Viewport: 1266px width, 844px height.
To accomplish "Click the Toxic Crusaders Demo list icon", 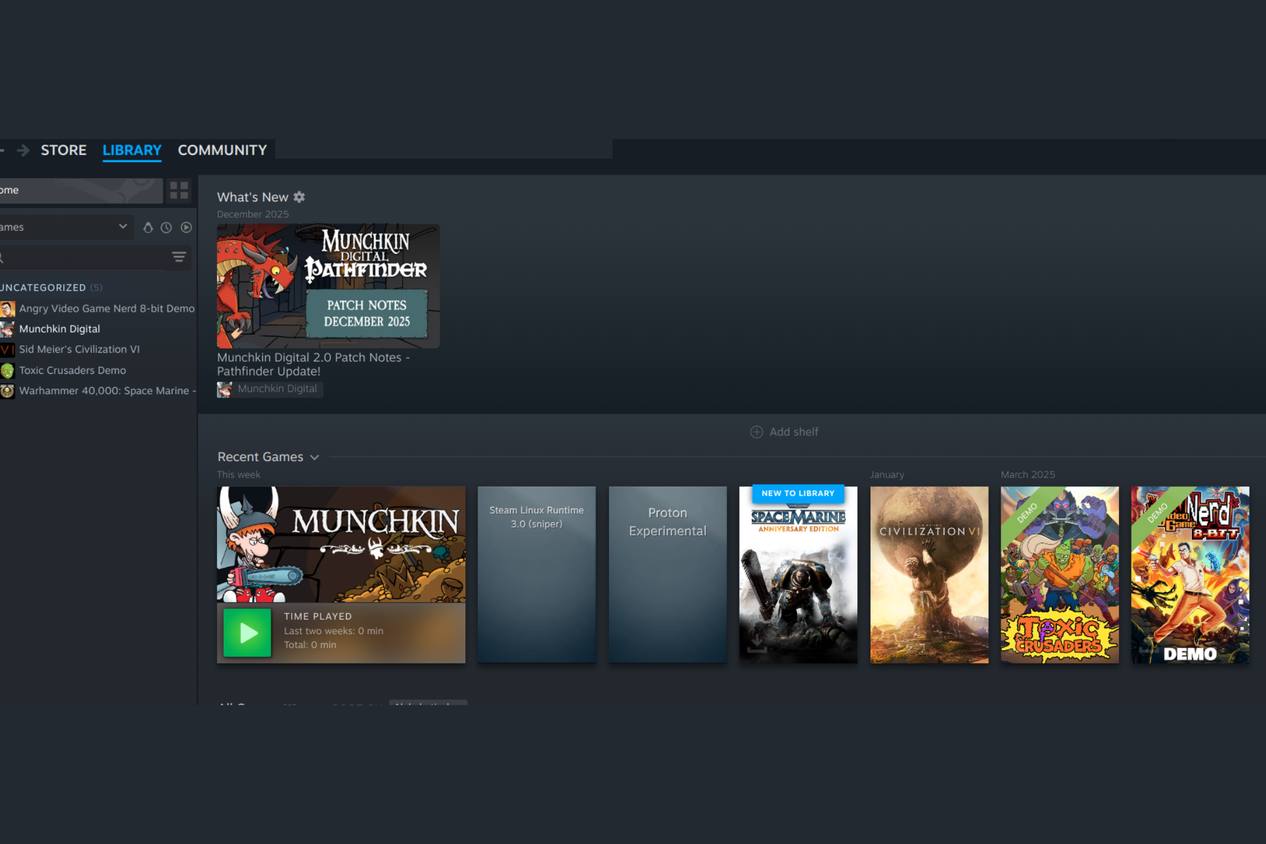I will (x=7, y=371).
